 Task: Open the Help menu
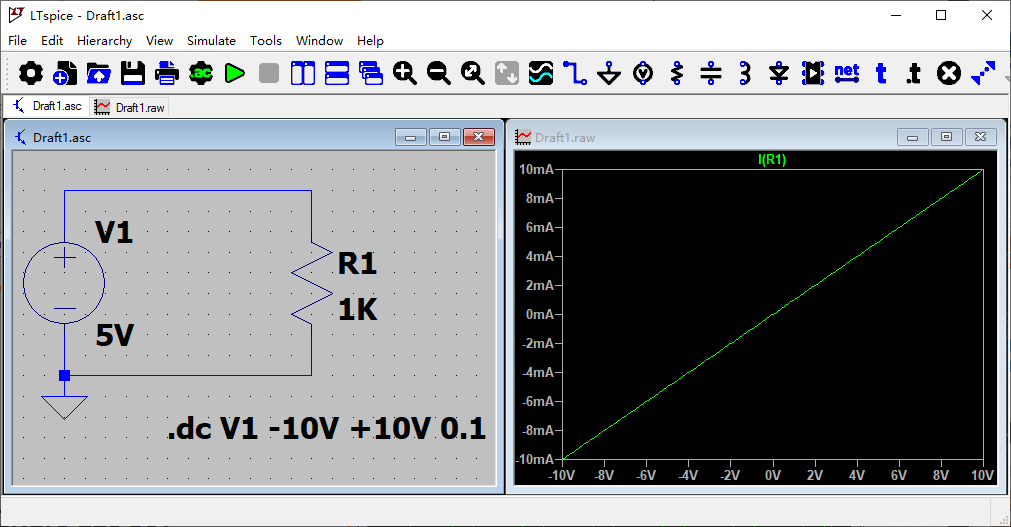click(370, 41)
